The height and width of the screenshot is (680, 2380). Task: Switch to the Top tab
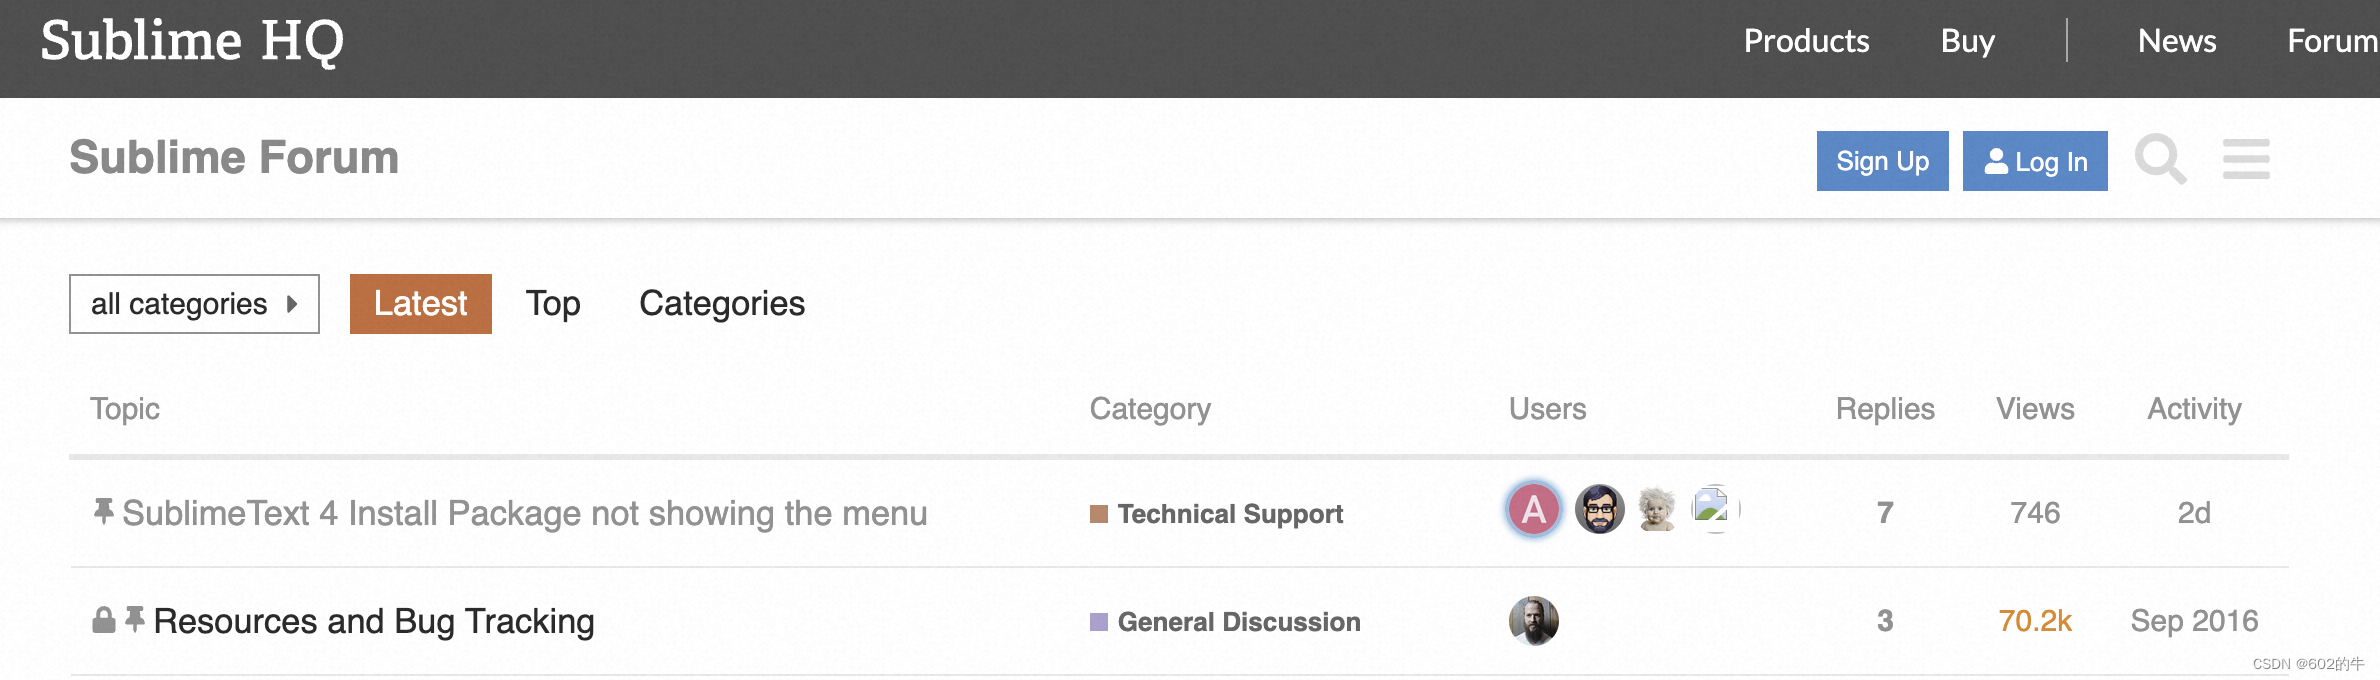click(553, 304)
